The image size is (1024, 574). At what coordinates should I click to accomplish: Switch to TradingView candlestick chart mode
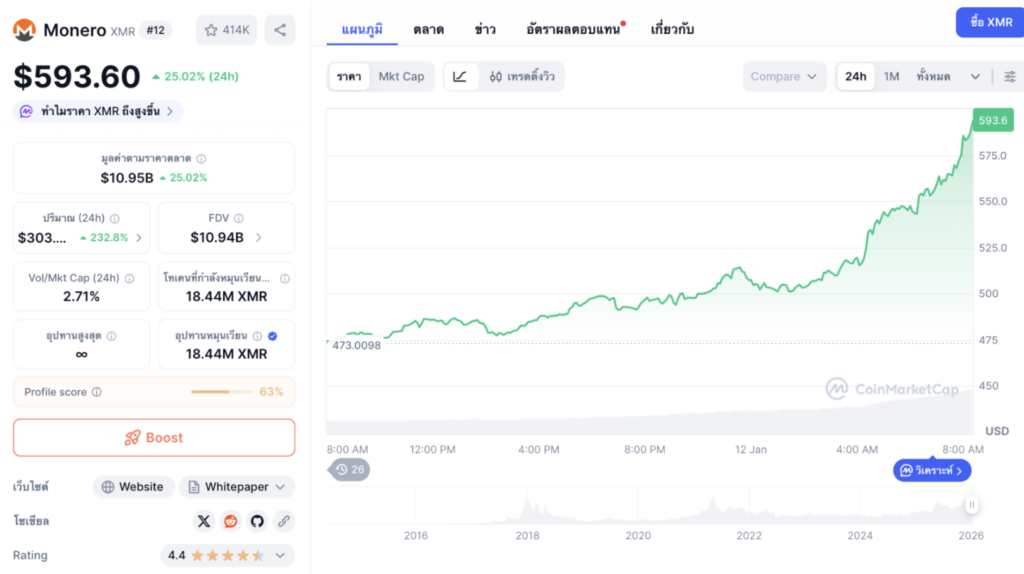tap(521, 77)
